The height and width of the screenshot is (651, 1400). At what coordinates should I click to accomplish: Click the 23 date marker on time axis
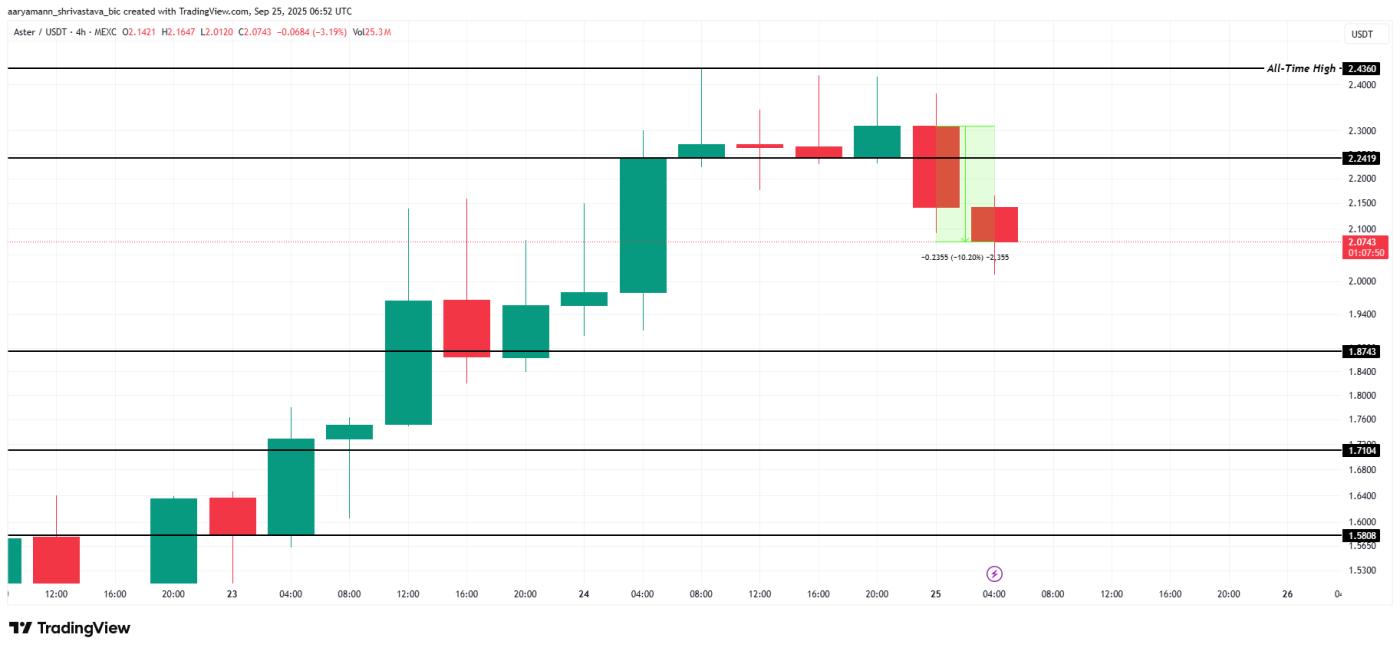click(x=232, y=594)
